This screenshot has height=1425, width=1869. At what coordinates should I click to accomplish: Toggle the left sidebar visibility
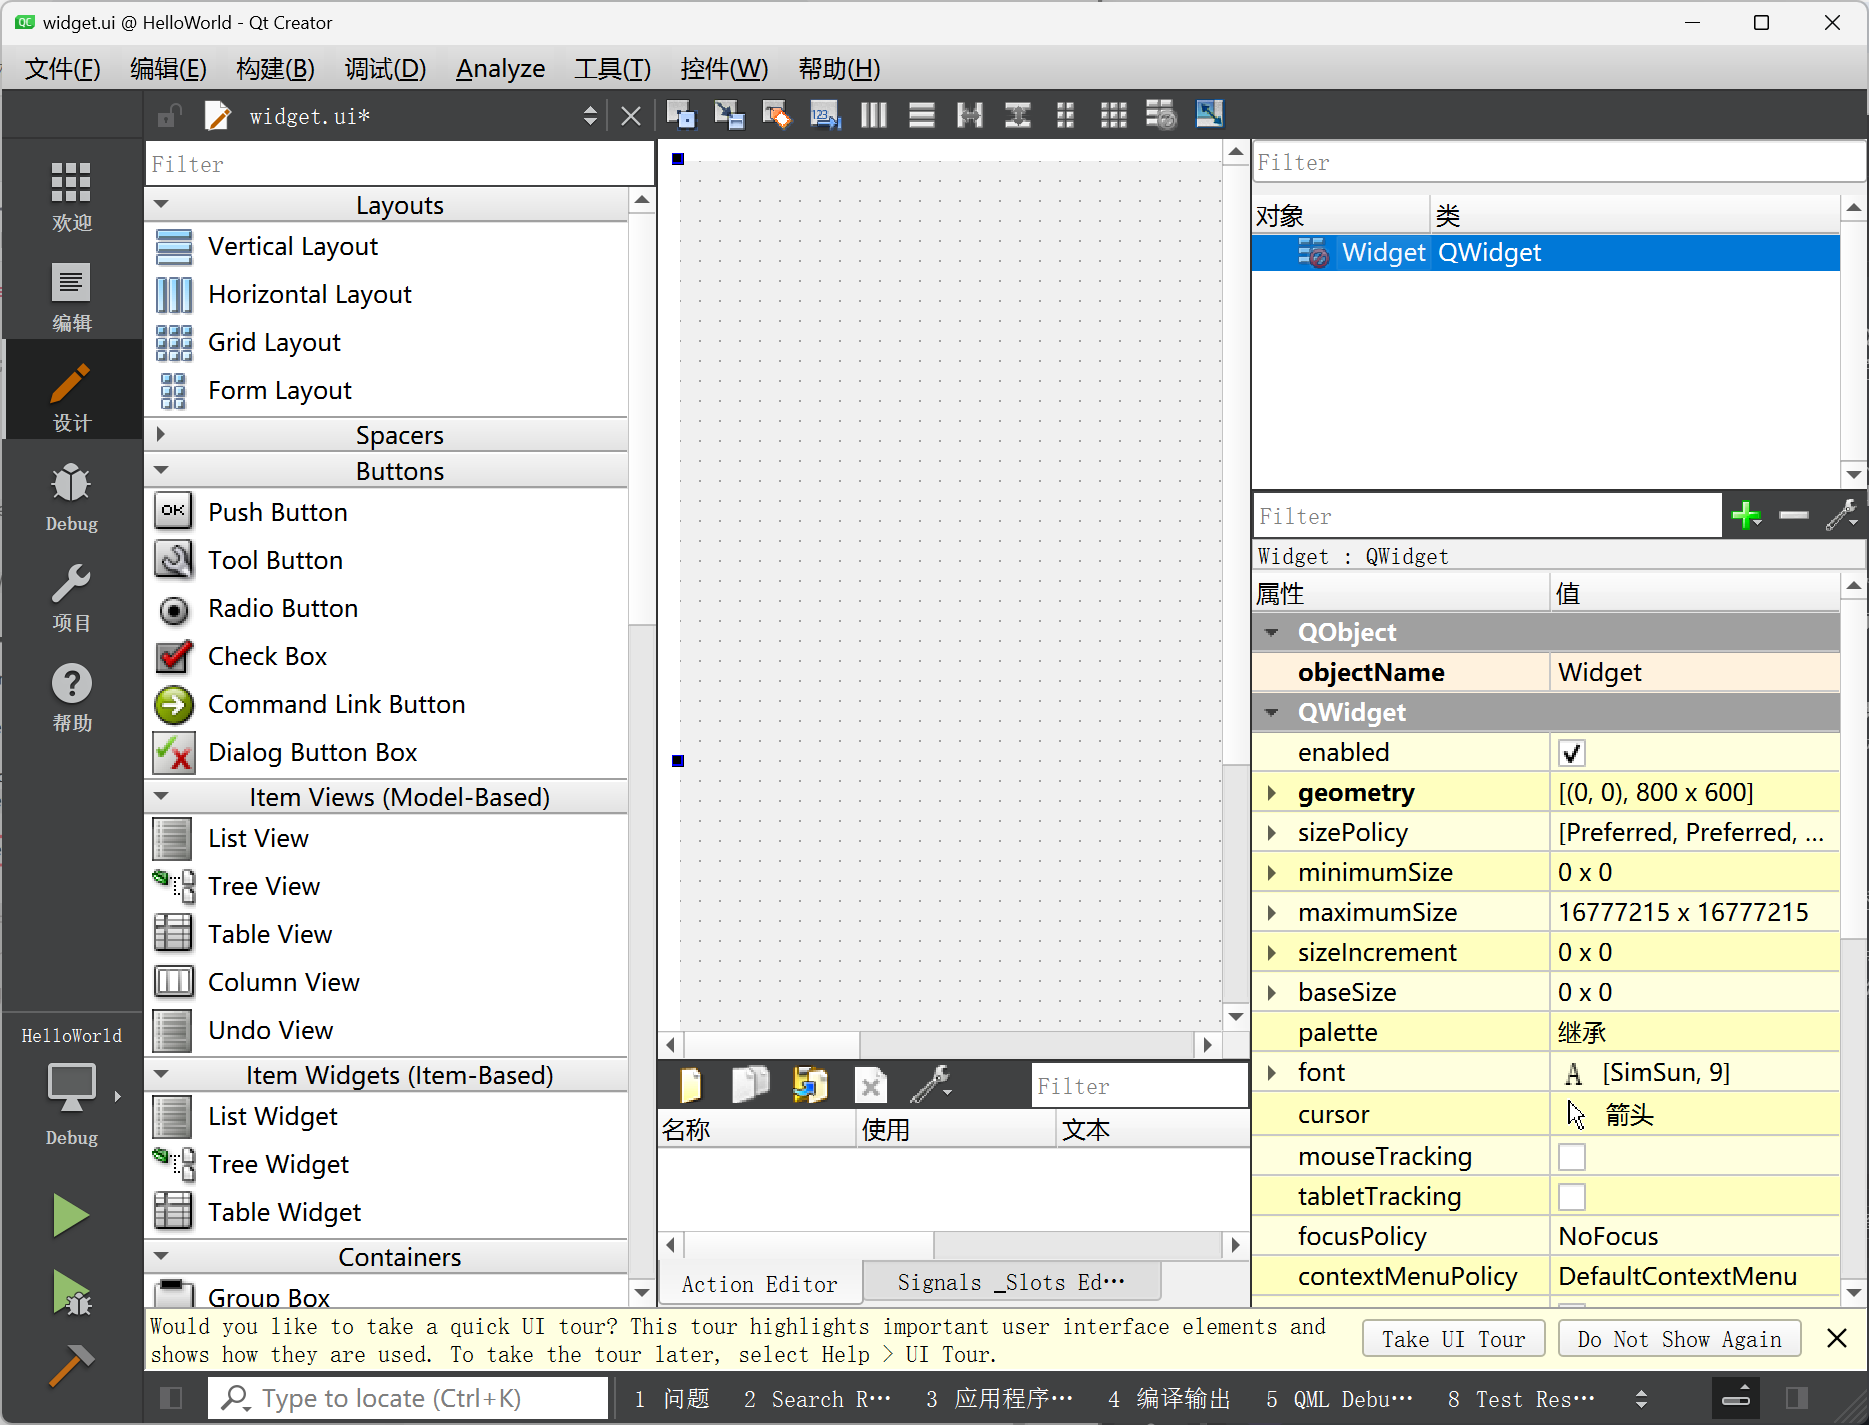coord(171,1398)
